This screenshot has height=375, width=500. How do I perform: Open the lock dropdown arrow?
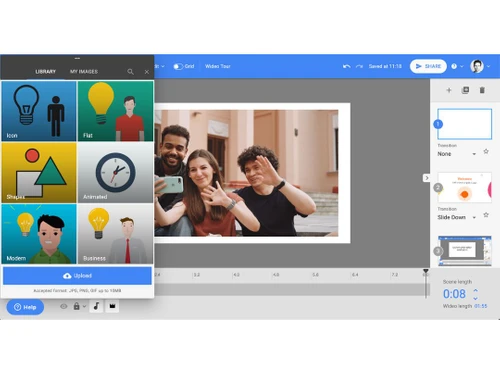click(x=84, y=306)
